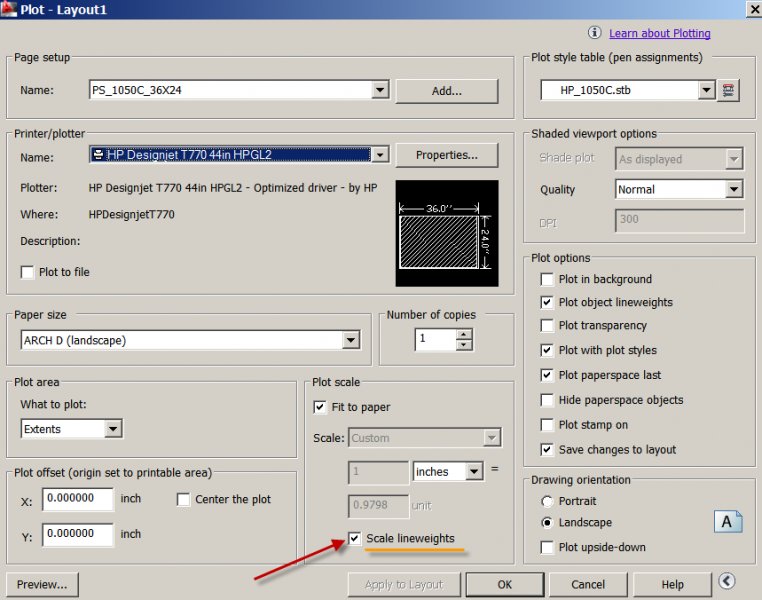762x600 pixels.
Task: Expand the Paper size ARCH D dropdown
Action: pyautogui.click(x=351, y=340)
